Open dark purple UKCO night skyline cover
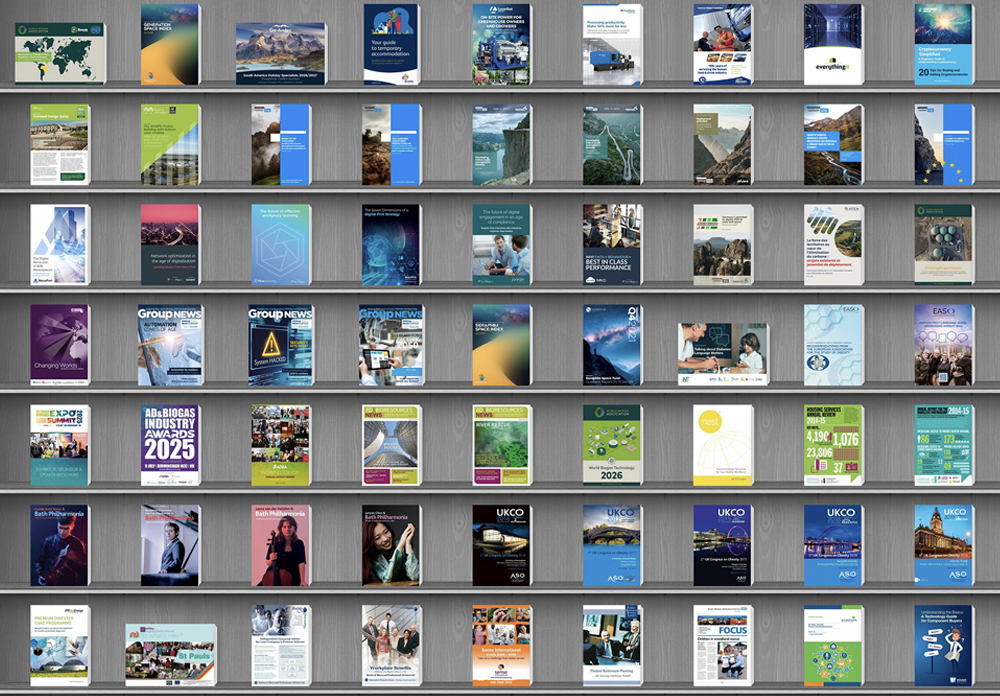The width and height of the screenshot is (1000, 696). pyautogui.click(x=723, y=545)
